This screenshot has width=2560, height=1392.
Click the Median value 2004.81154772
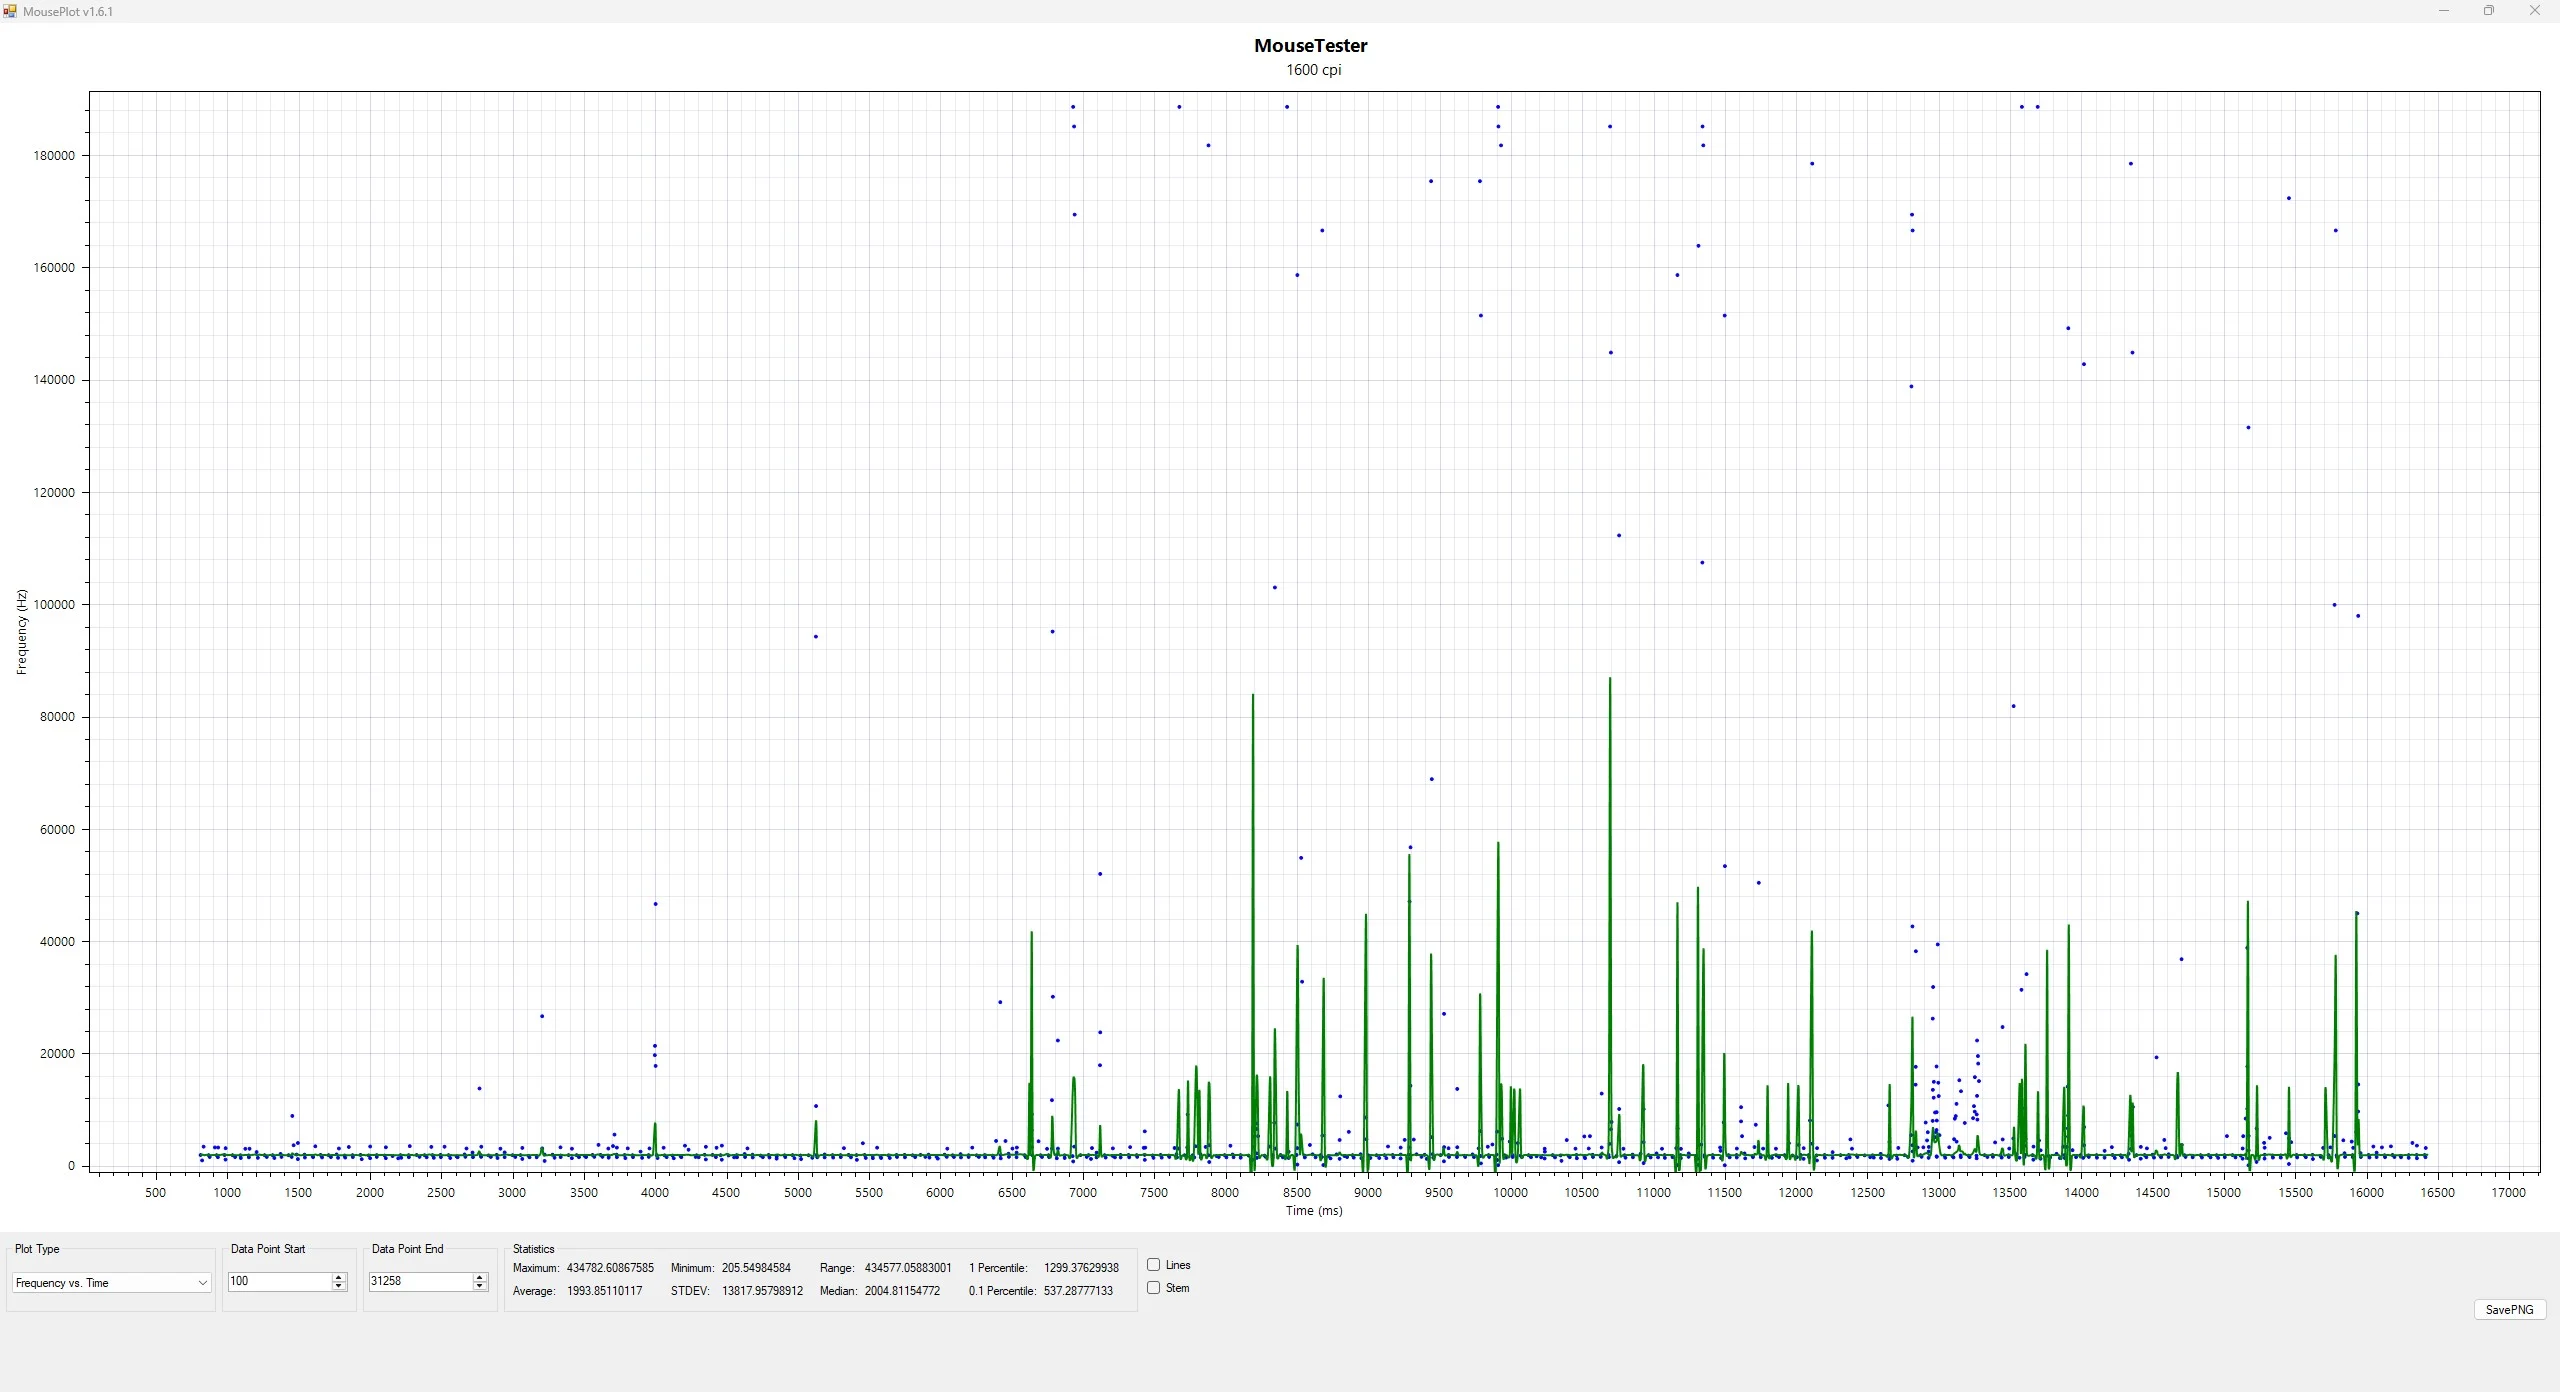coord(902,1291)
